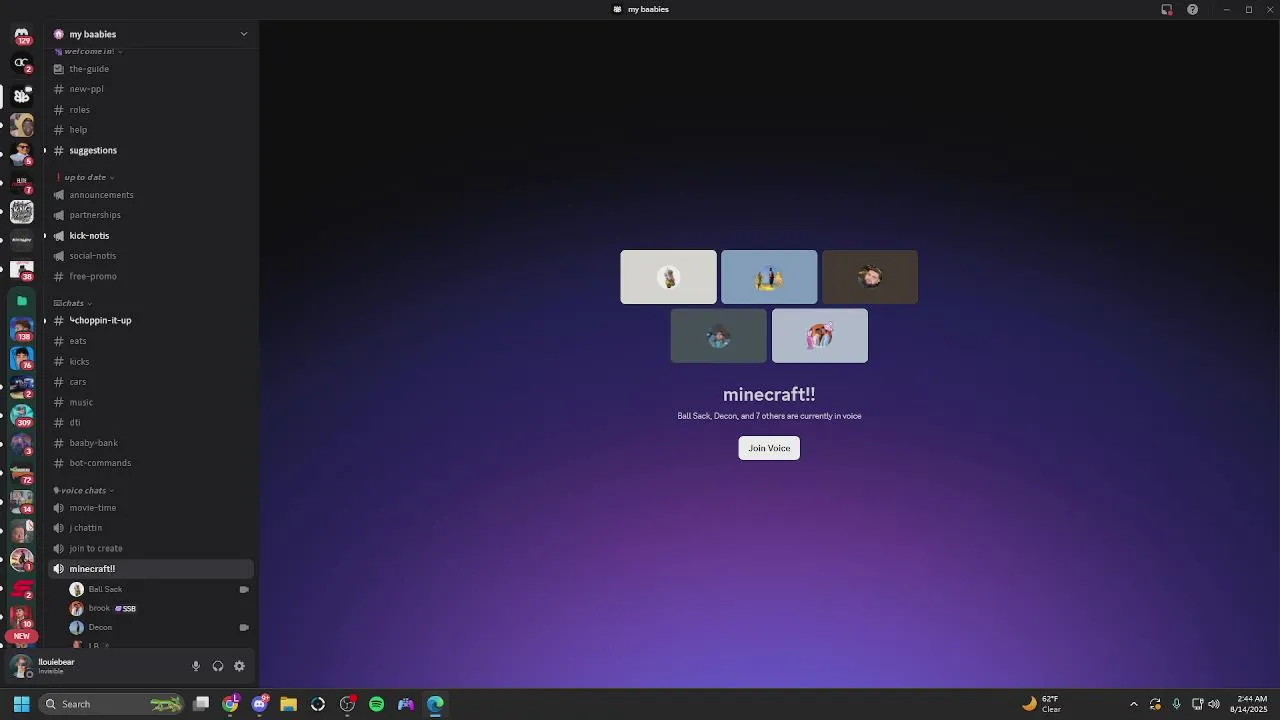The image size is (1280, 720).
Task: Collapse the voice chats category
Action: 83,490
